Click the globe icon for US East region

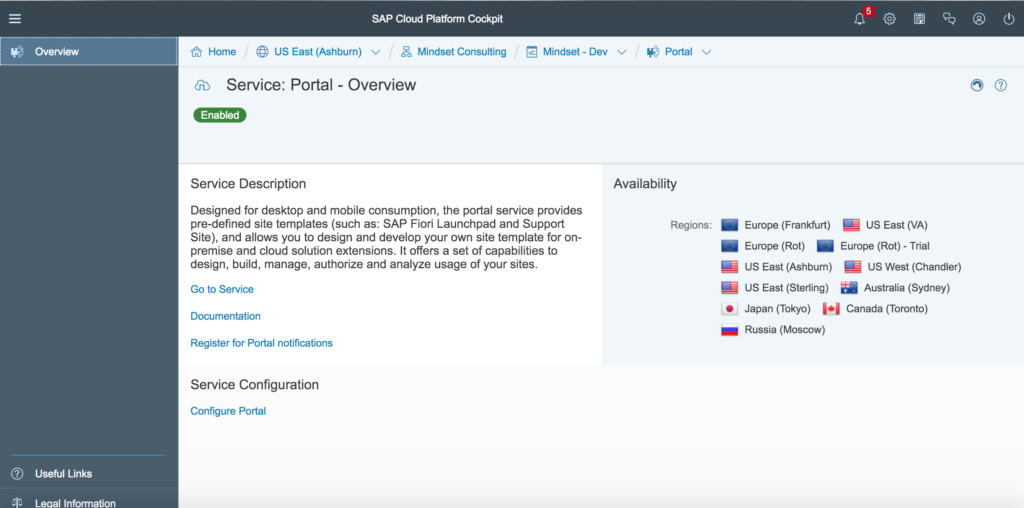(263, 52)
